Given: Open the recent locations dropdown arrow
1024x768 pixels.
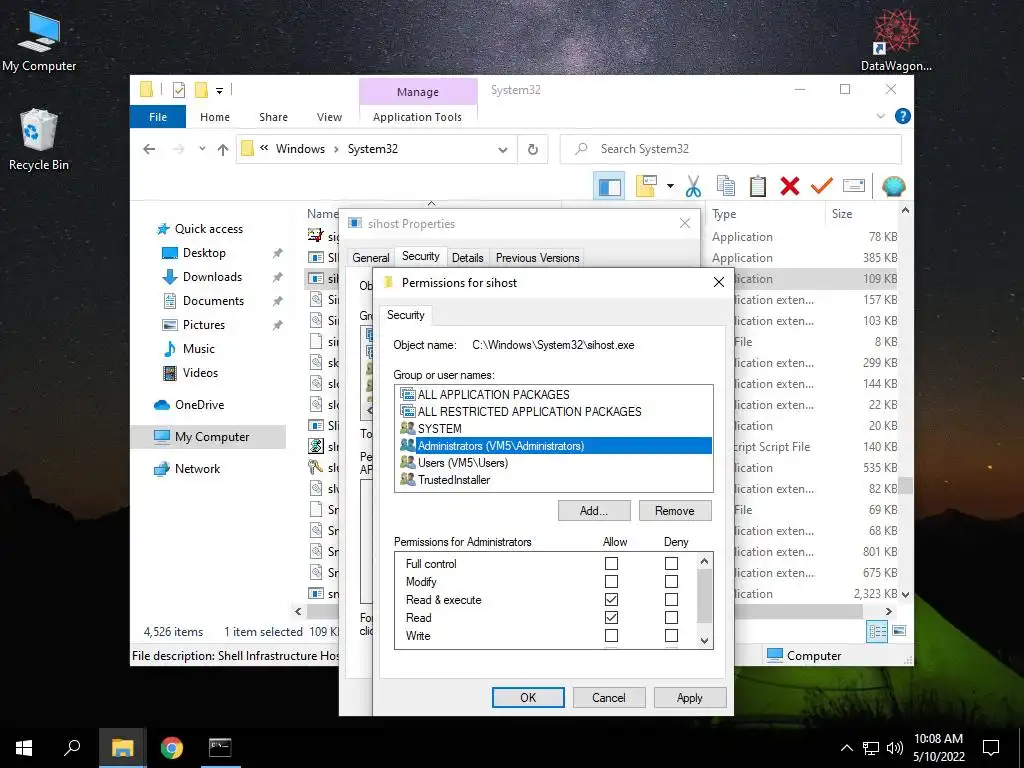Looking at the screenshot, I should point(202,149).
